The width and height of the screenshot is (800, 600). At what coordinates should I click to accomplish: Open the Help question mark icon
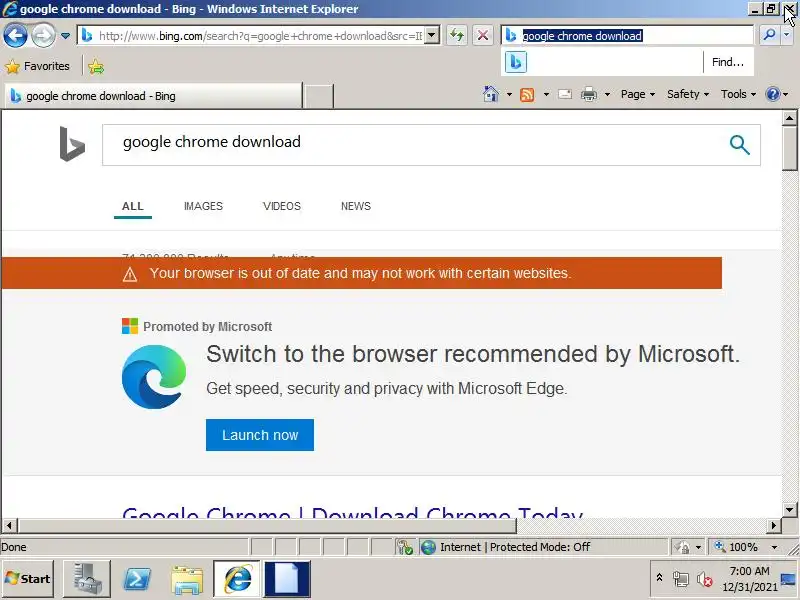click(773, 94)
